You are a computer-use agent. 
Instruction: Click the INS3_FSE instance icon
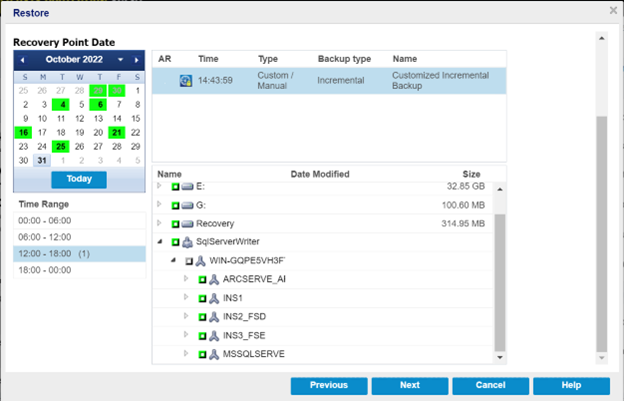tap(214, 335)
